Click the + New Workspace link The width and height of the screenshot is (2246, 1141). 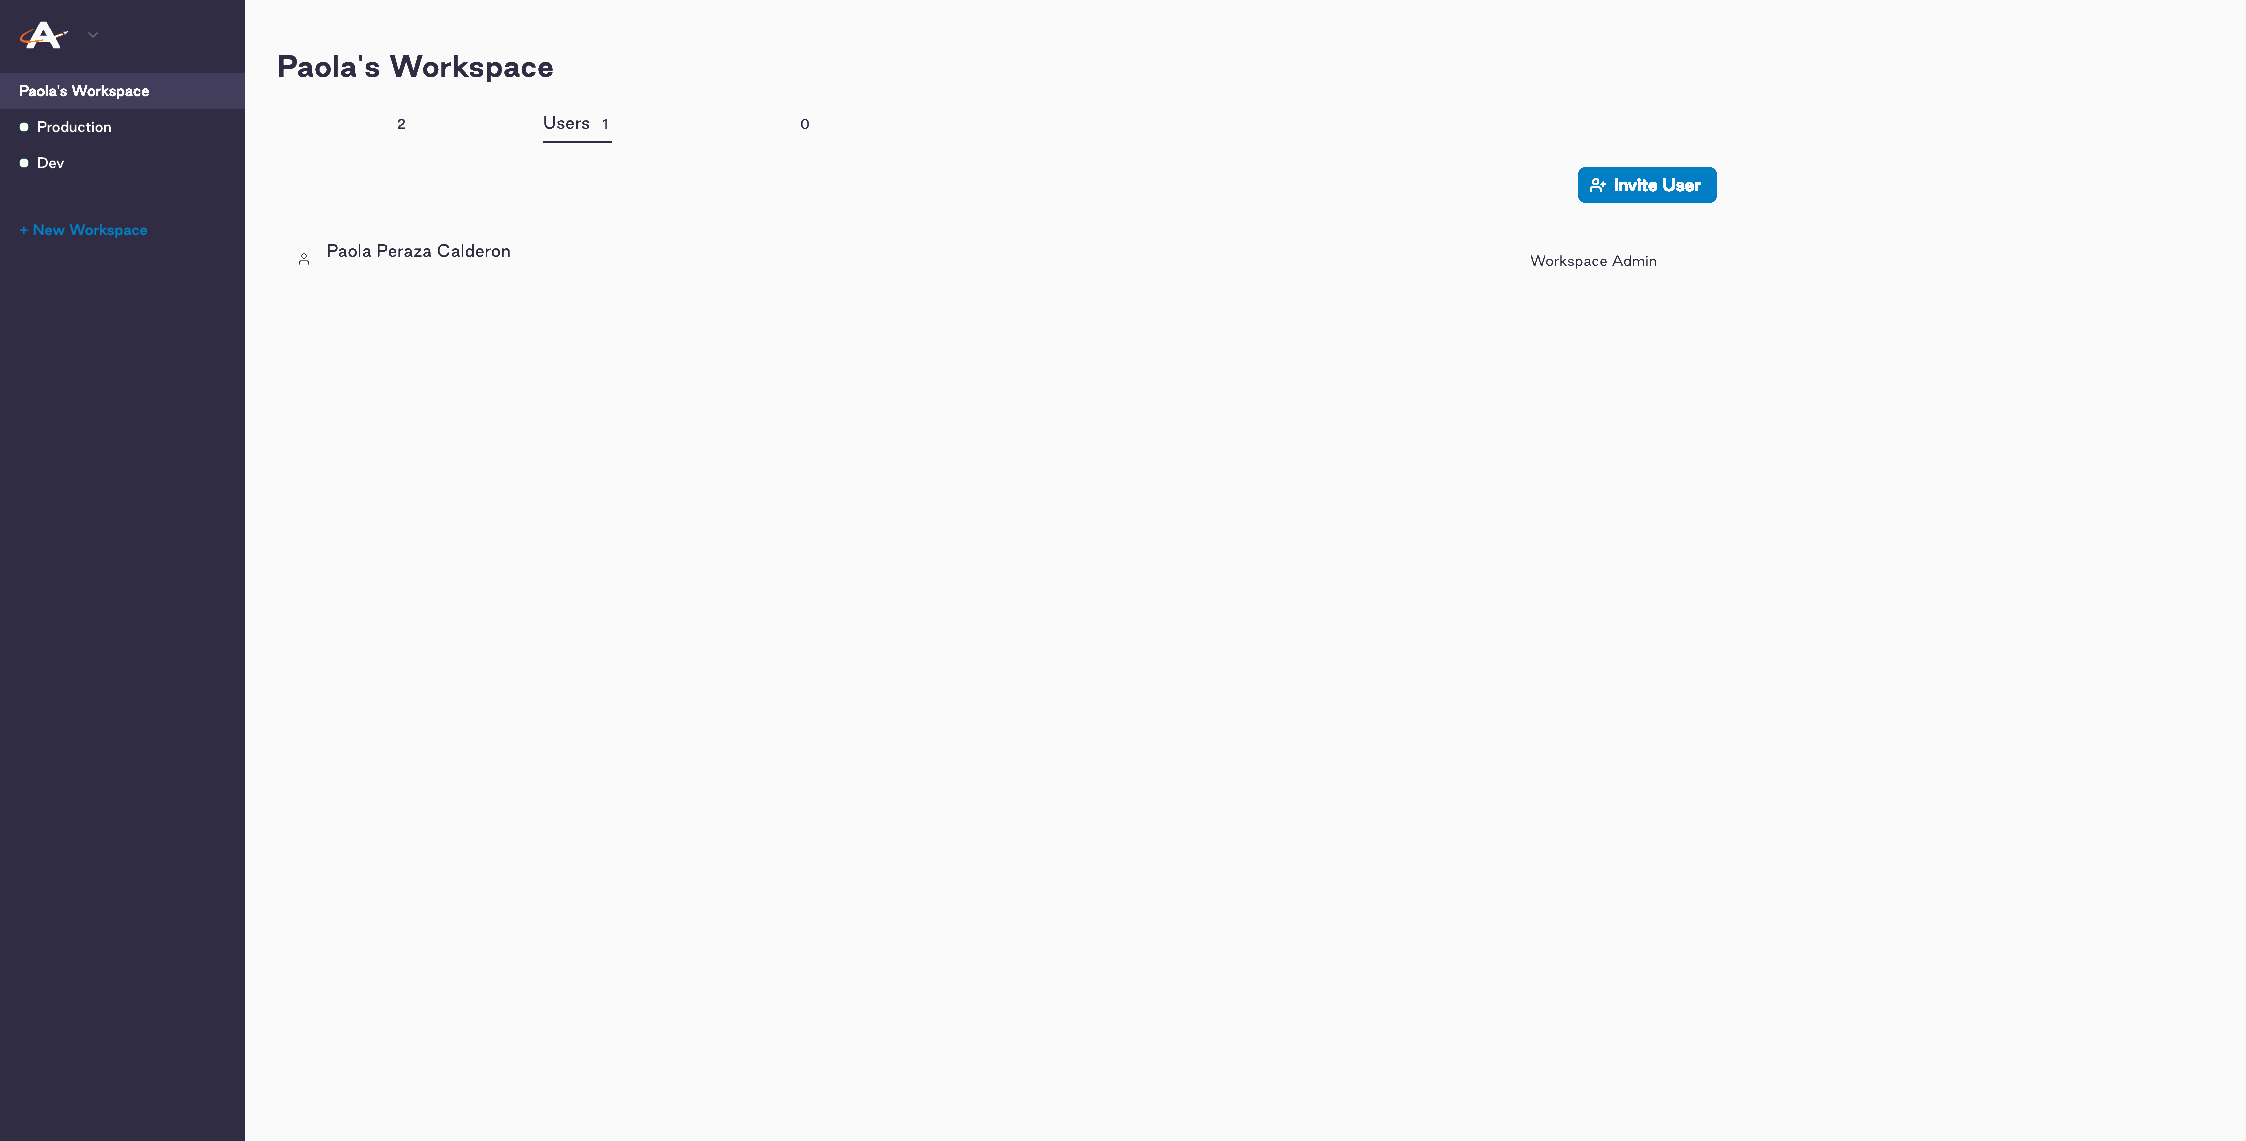click(x=83, y=229)
